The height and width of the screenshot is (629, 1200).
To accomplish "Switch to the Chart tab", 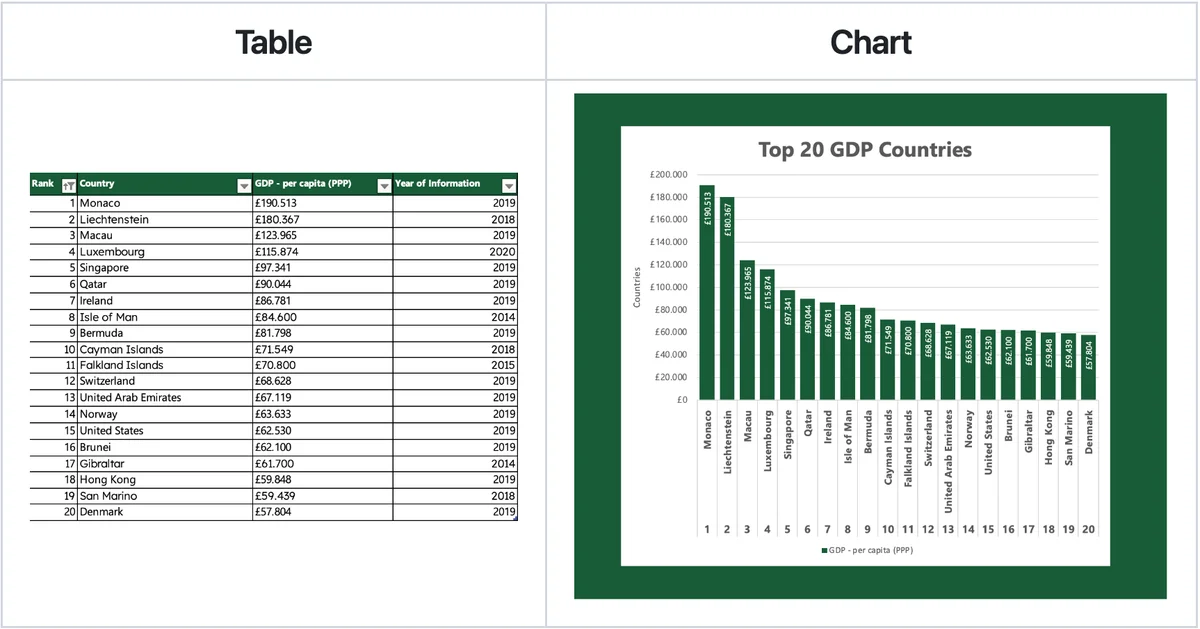I will (x=870, y=42).
